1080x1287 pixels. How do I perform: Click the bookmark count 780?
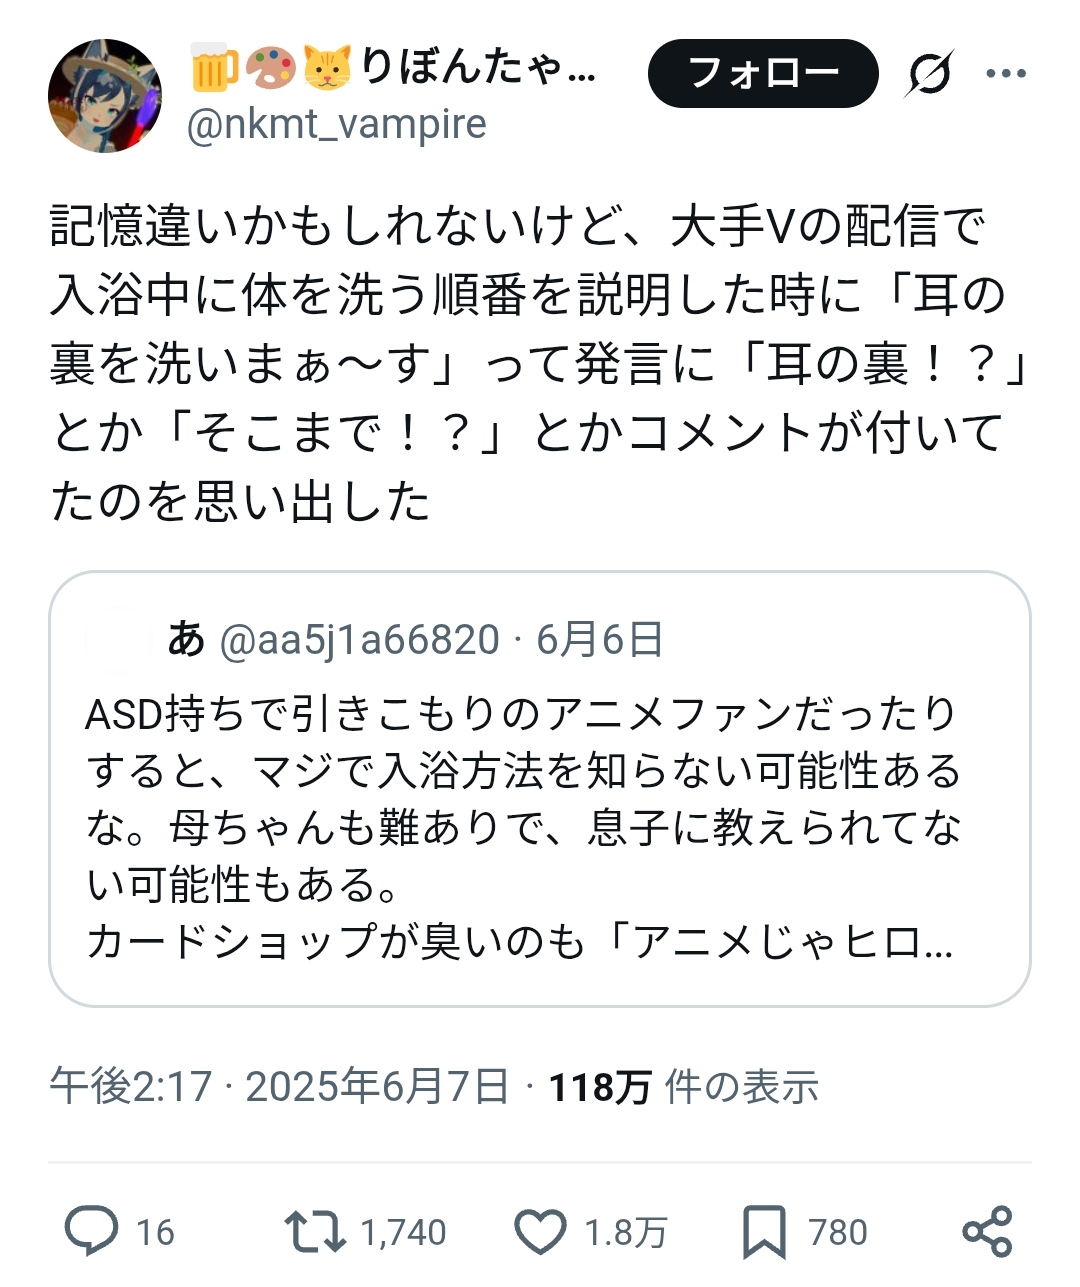[x=837, y=1232]
